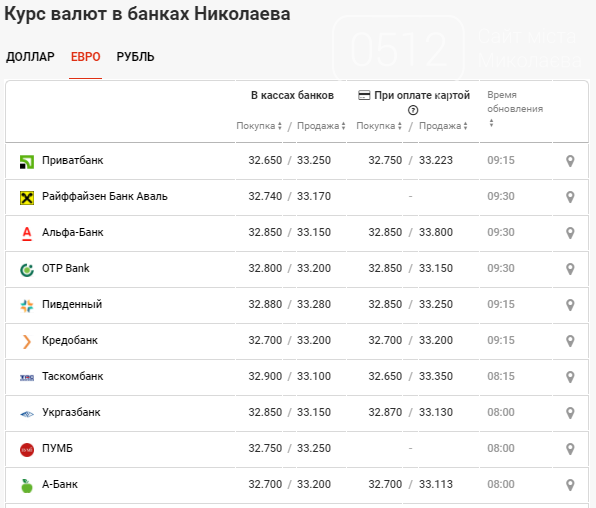Click the page heading Курс валют в банках Николаева
Viewport: 596px width, 508px height.
coord(147,14)
